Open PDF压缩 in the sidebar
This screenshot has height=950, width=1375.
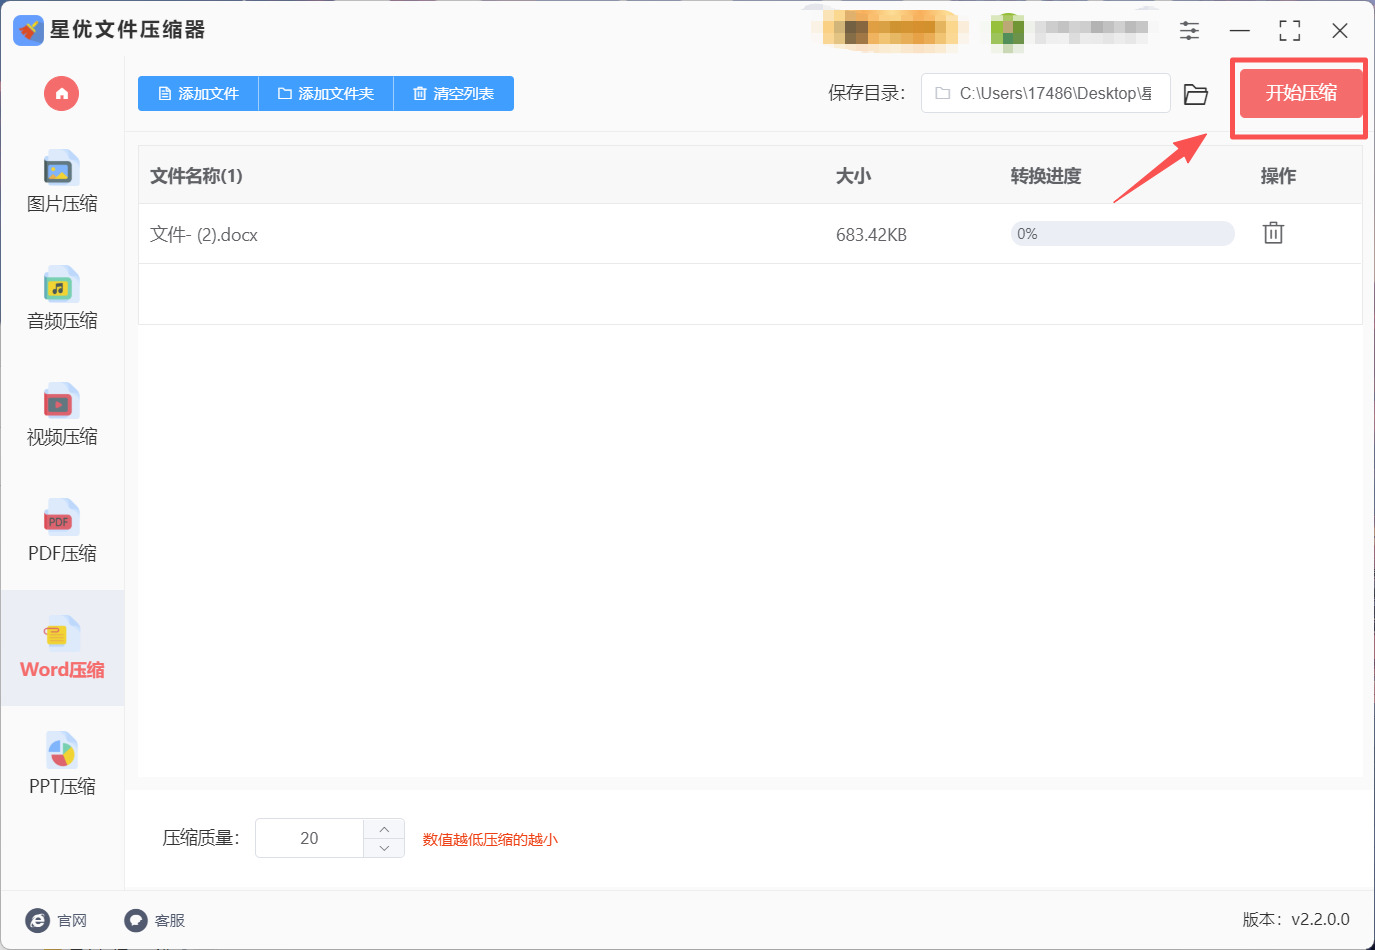pos(62,531)
